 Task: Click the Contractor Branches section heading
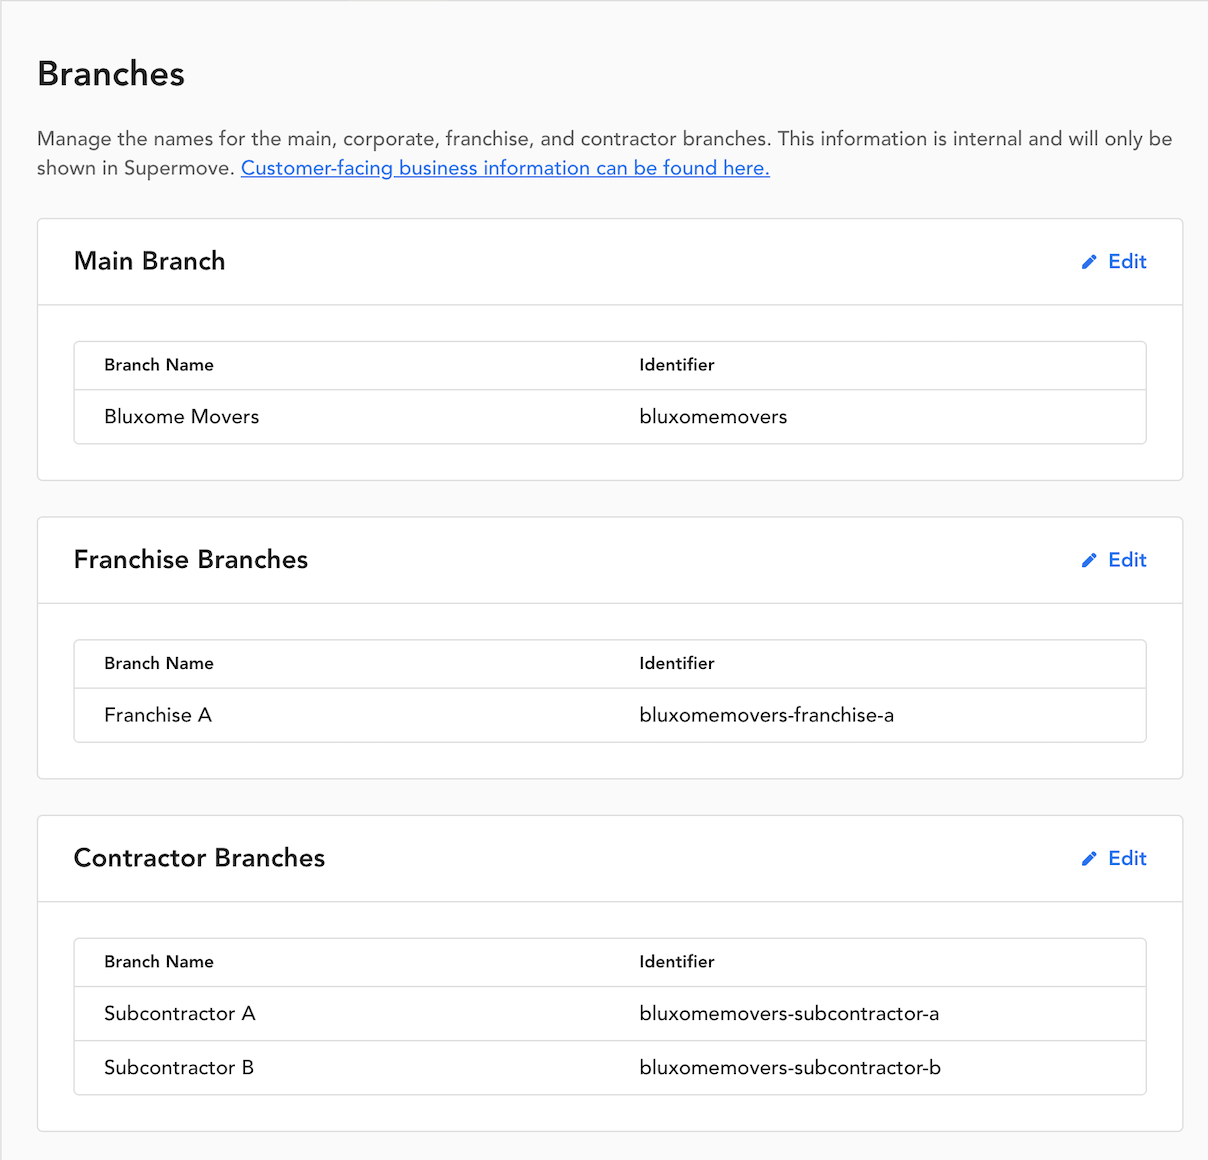click(x=200, y=858)
